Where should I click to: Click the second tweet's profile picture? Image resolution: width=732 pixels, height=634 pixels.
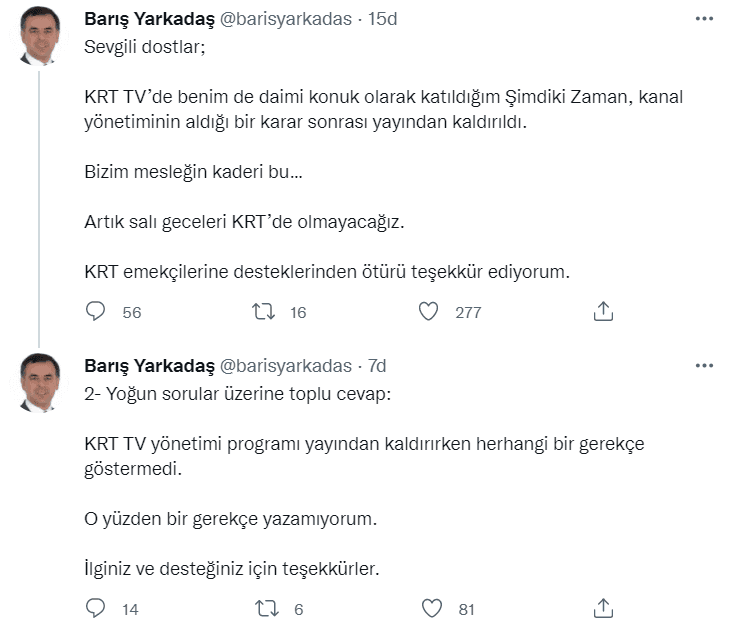(40, 382)
